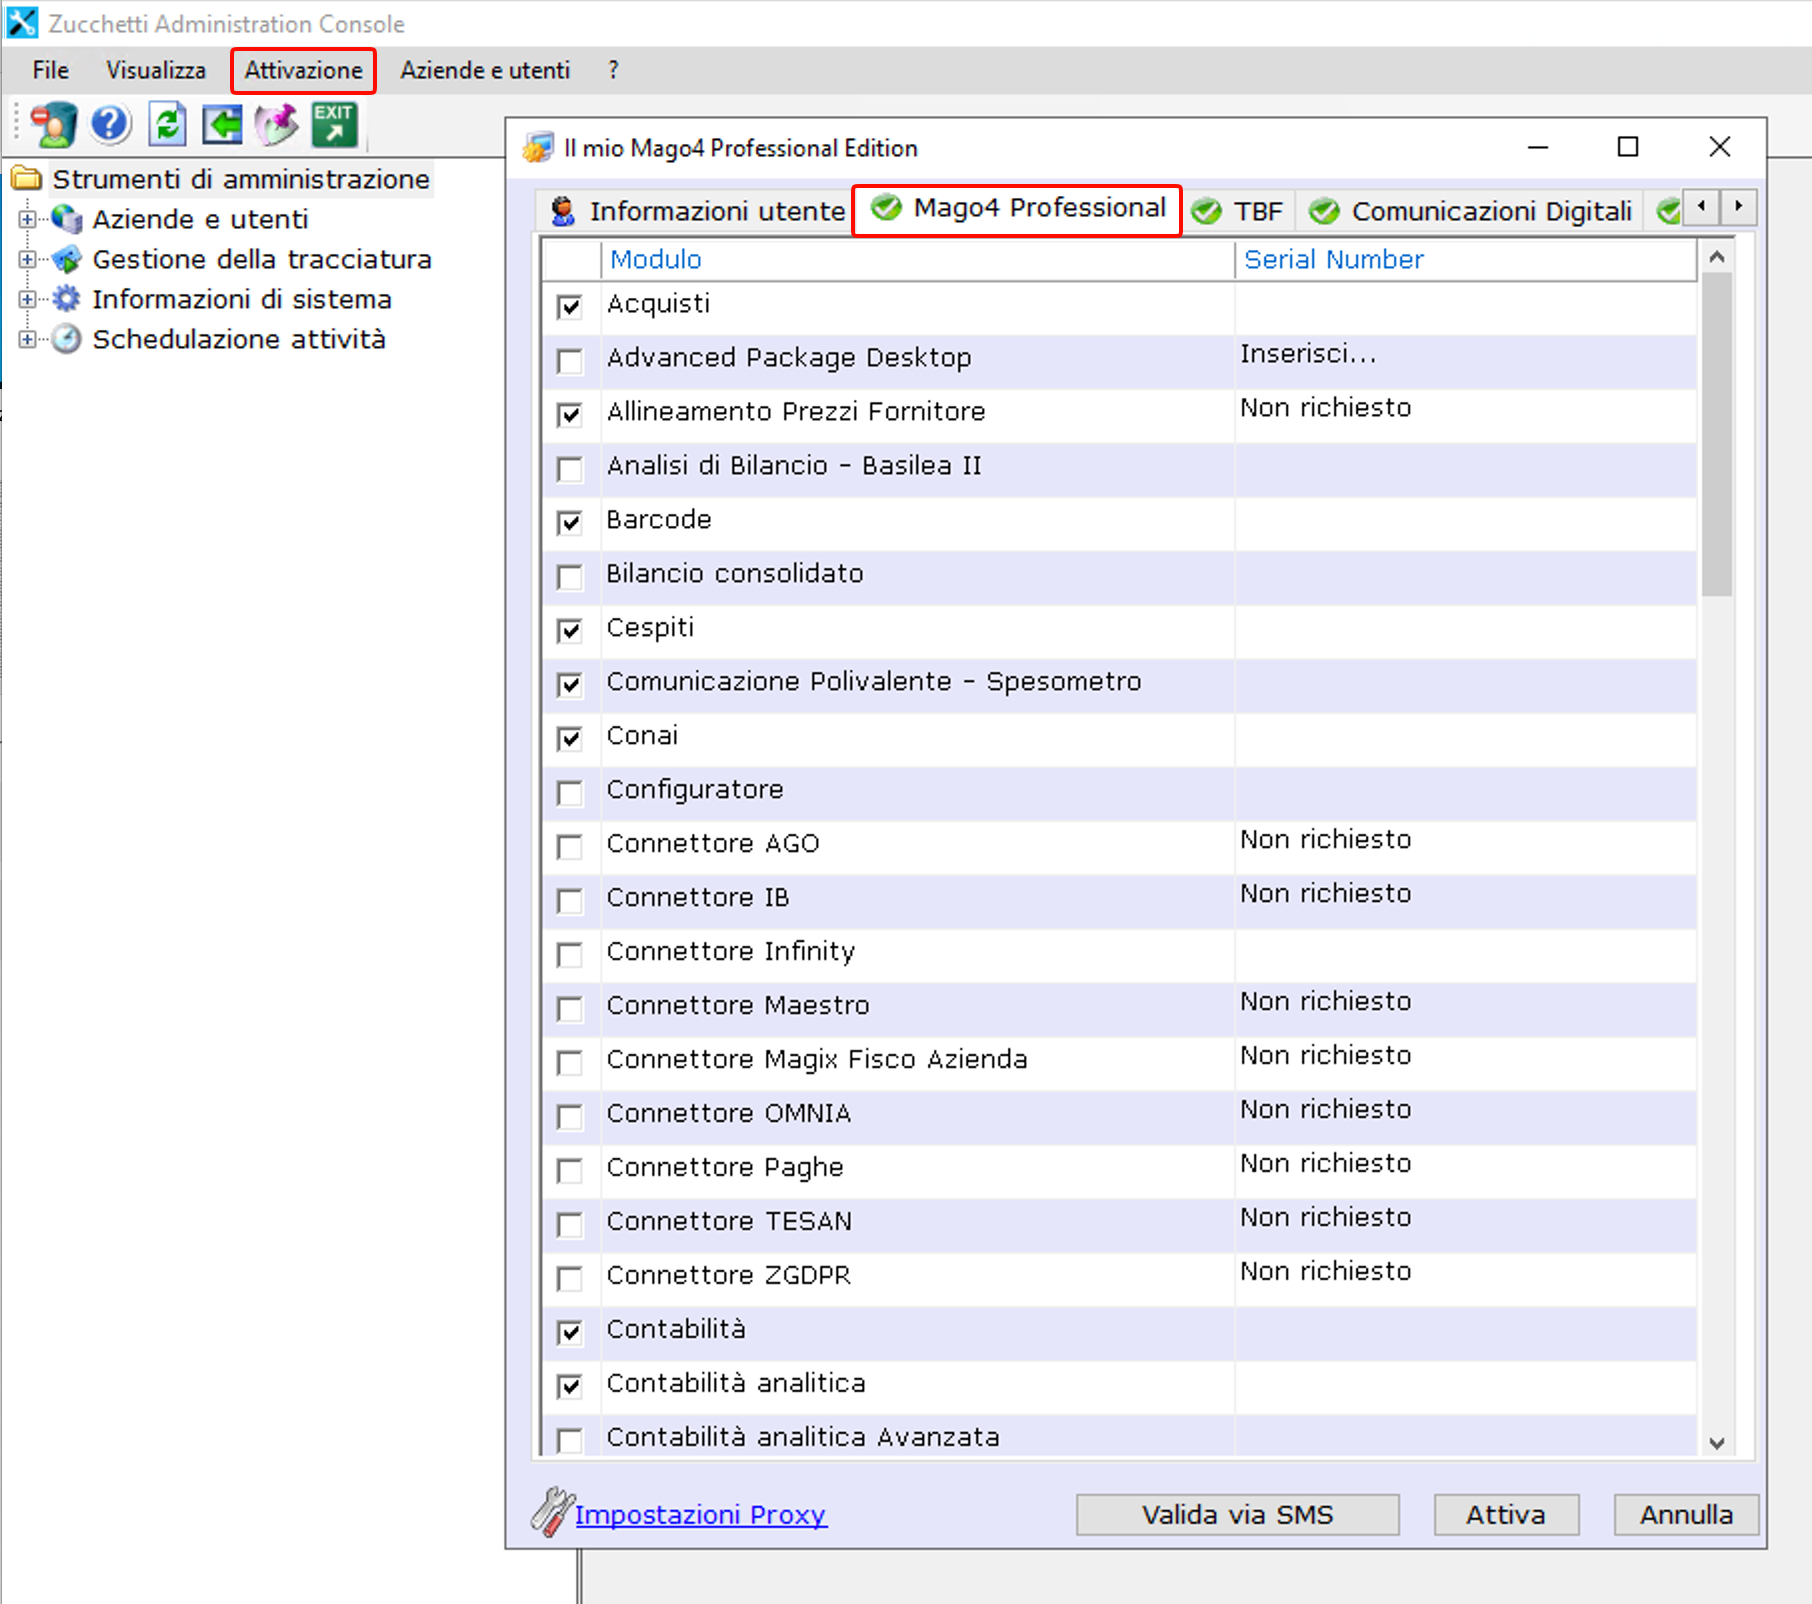Expand the Gestione della tracciatura node

28,259
